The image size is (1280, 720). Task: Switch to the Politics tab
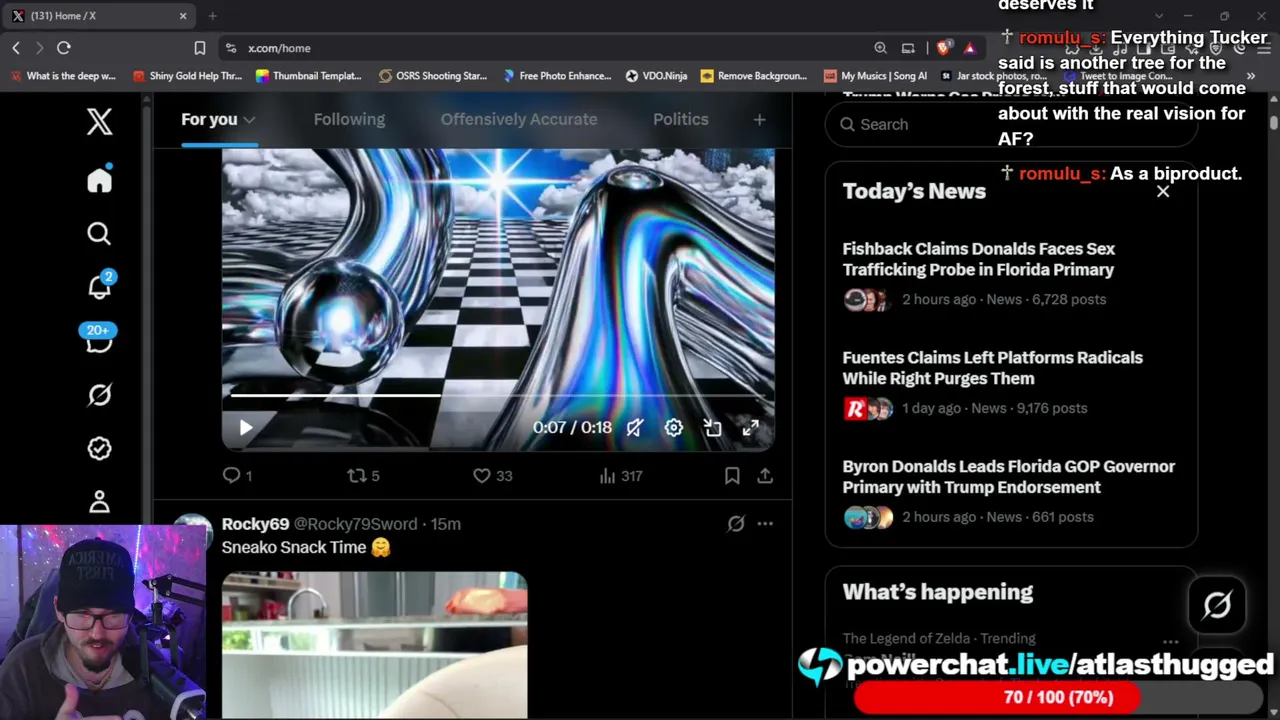point(681,120)
